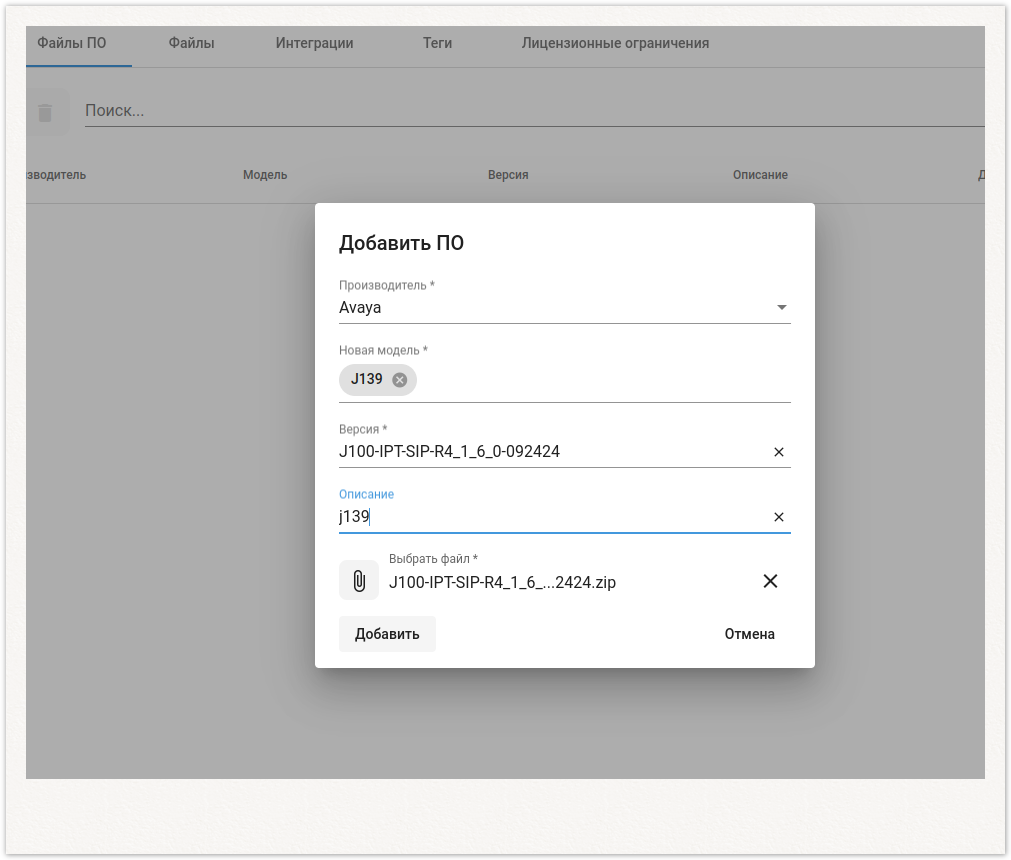
Task: Expand the Производитель dropdown arrow
Action: pyautogui.click(x=781, y=308)
